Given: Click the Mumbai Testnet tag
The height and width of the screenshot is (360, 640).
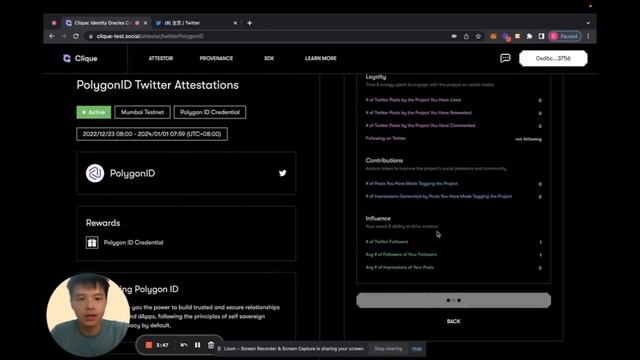Looking at the screenshot, I should 142,112.
